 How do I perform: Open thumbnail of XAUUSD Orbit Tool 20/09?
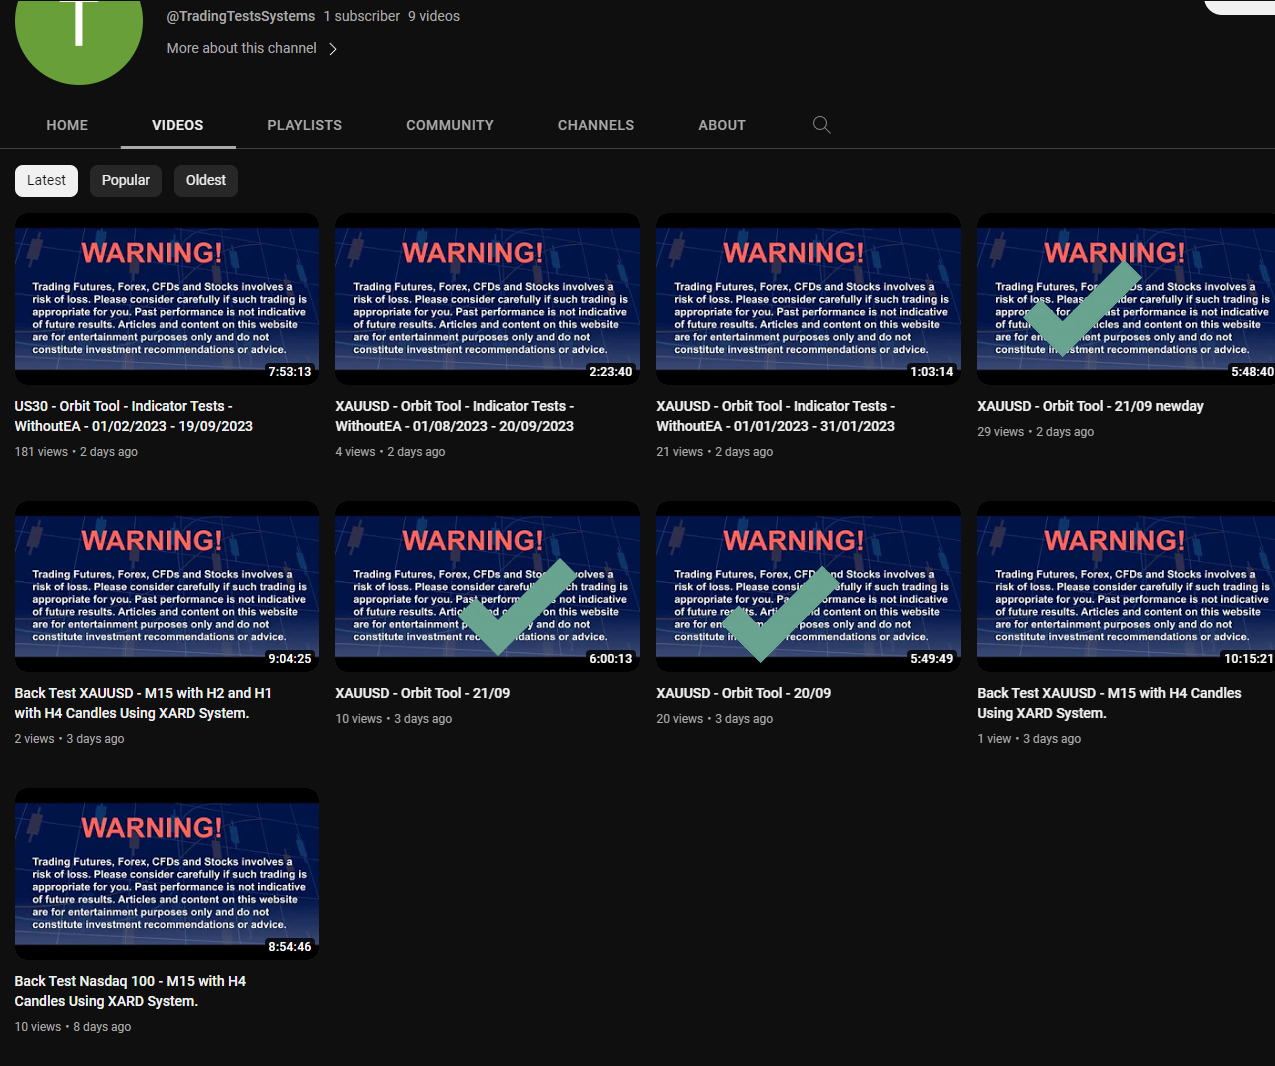809,586
